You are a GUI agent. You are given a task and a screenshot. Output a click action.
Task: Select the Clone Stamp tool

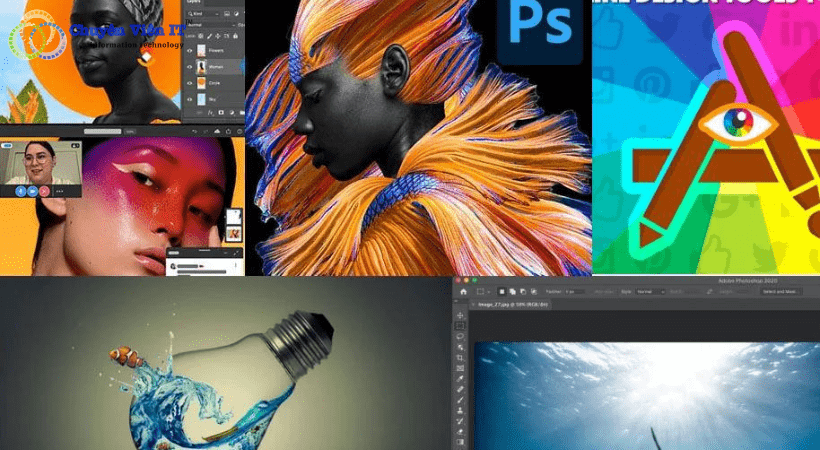(460, 410)
